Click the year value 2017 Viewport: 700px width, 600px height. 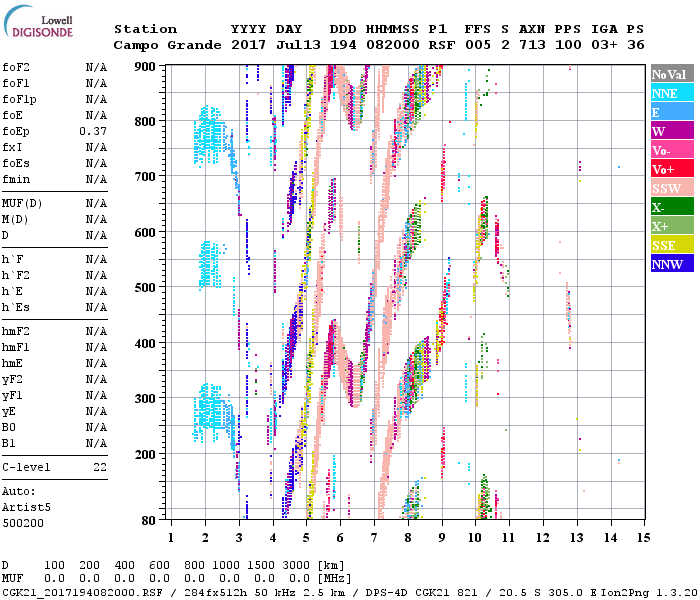click(248, 45)
